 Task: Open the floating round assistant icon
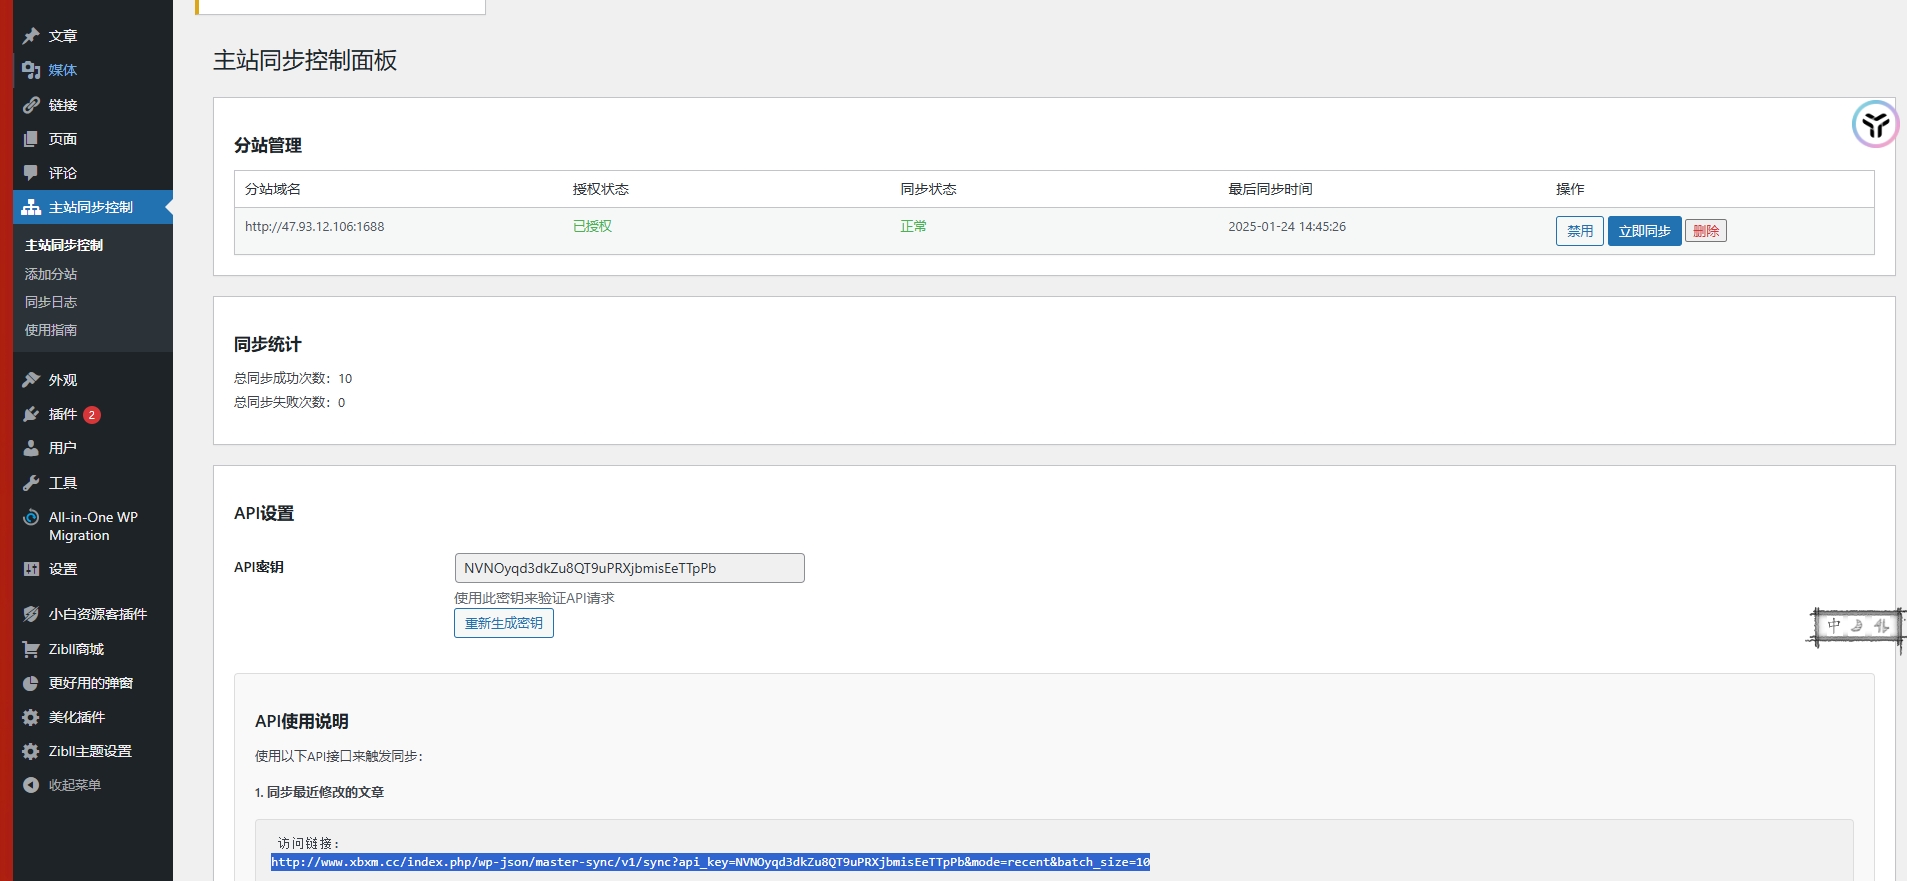tap(1875, 125)
